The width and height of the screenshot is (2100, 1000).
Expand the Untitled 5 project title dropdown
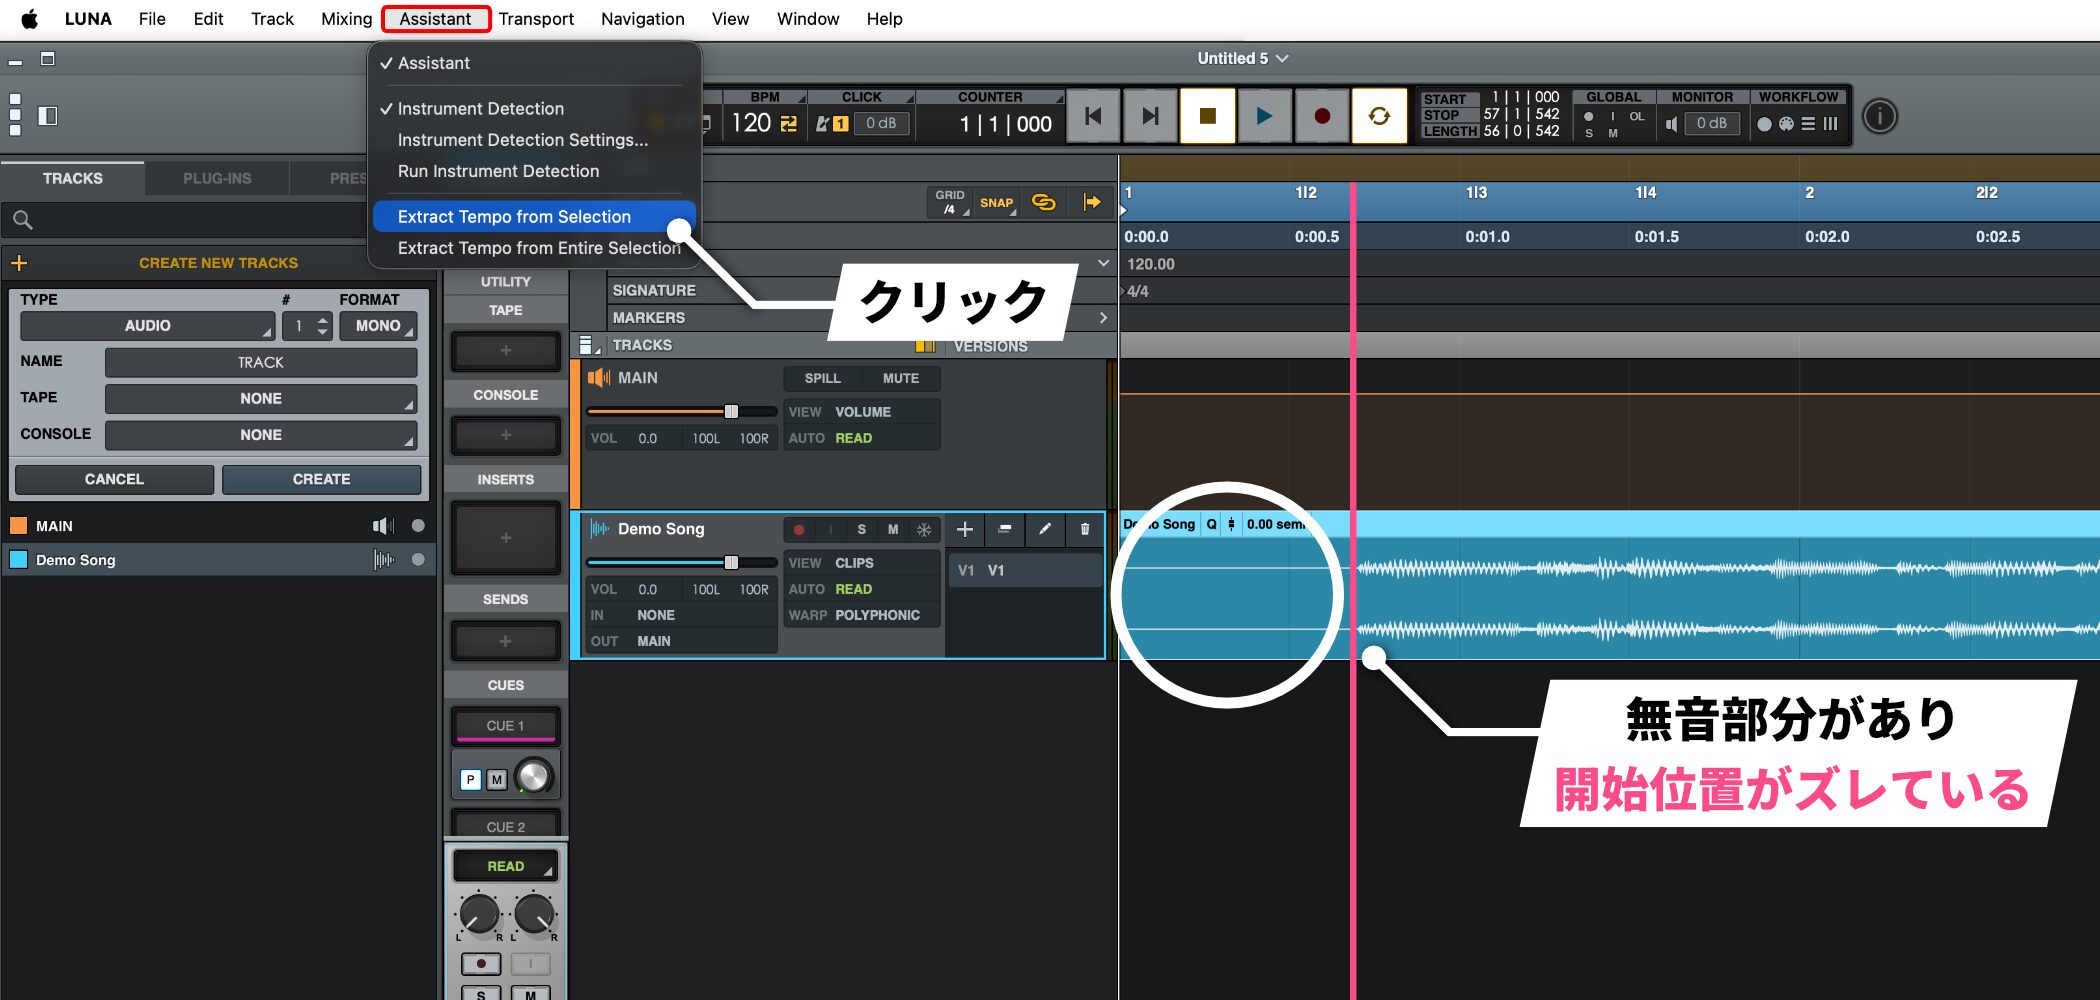pyautogui.click(x=1242, y=59)
